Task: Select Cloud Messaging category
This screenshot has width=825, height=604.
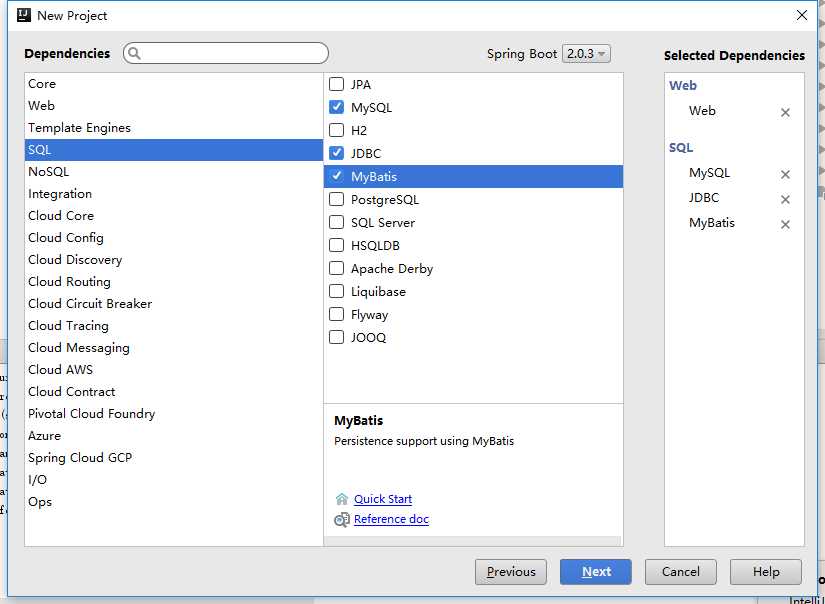Action: 174,348
